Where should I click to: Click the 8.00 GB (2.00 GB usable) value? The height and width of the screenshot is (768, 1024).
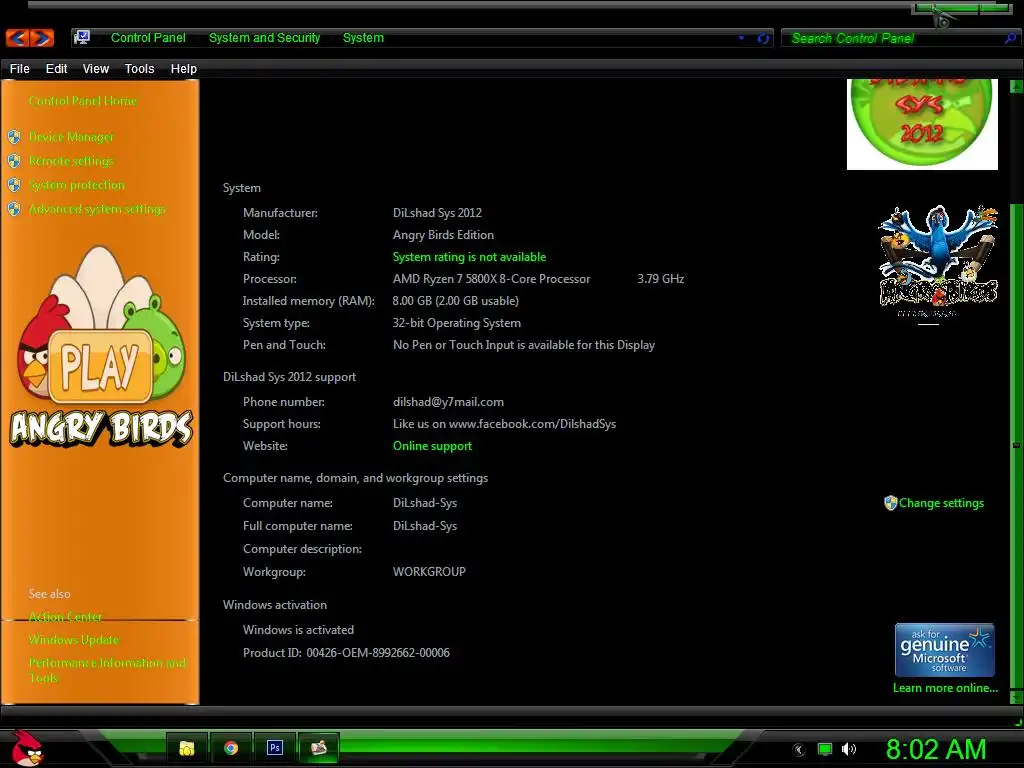tap(455, 301)
